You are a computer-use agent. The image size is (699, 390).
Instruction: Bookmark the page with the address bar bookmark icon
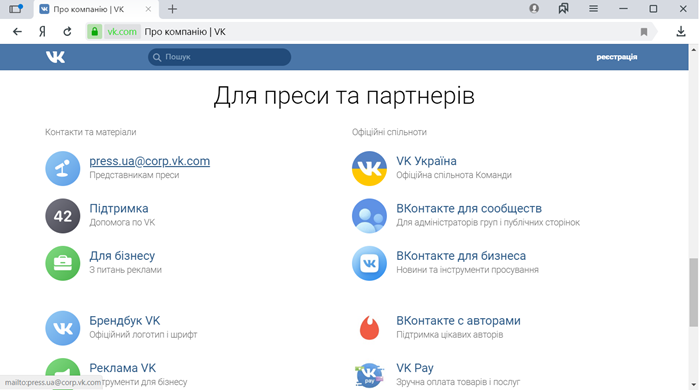[644, 32]
